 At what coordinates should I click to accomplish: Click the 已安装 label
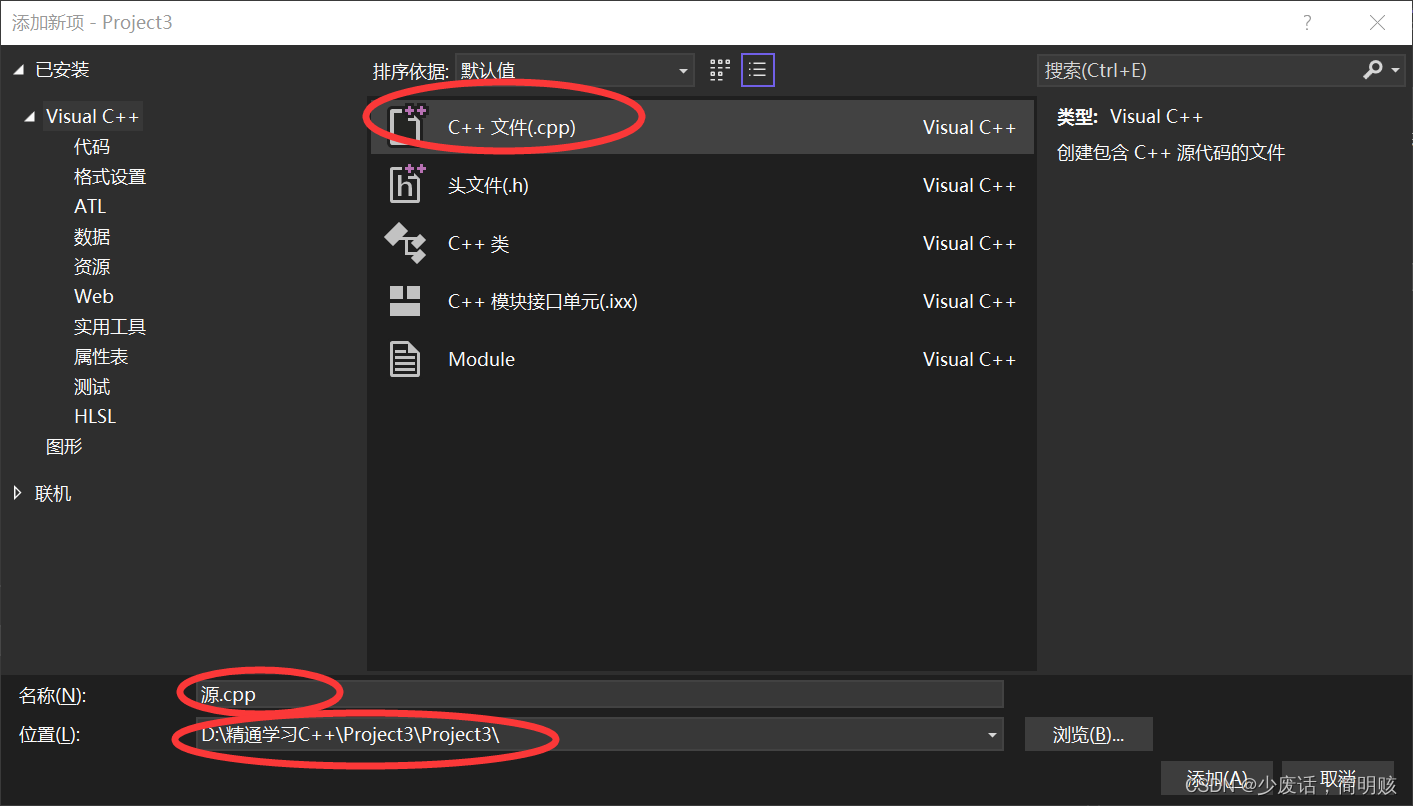tap(62, 70)
